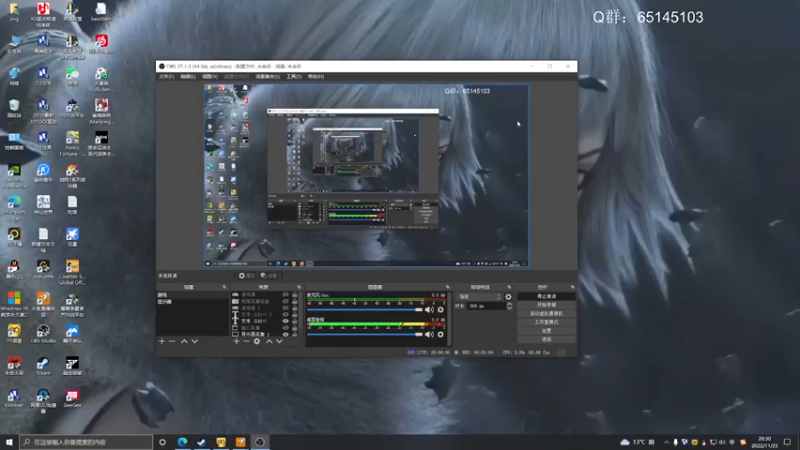
Task: Click the Windows taskbar search box
Action: 86,442
